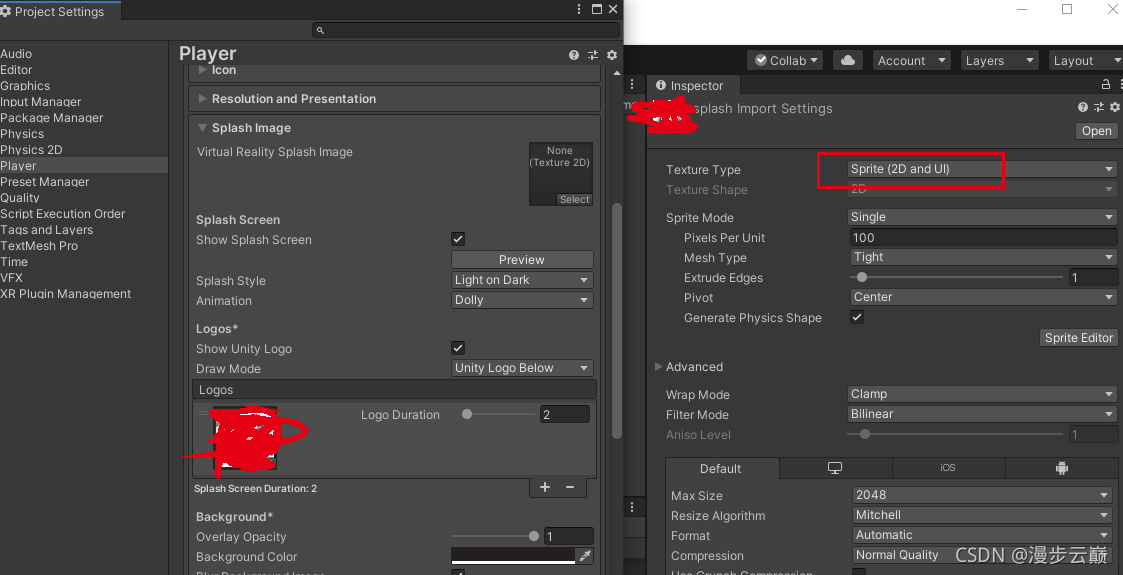This screenshot has height=575, width=1123.
Task: Click Player preset selector icon
Action: [x=593, y=55]
